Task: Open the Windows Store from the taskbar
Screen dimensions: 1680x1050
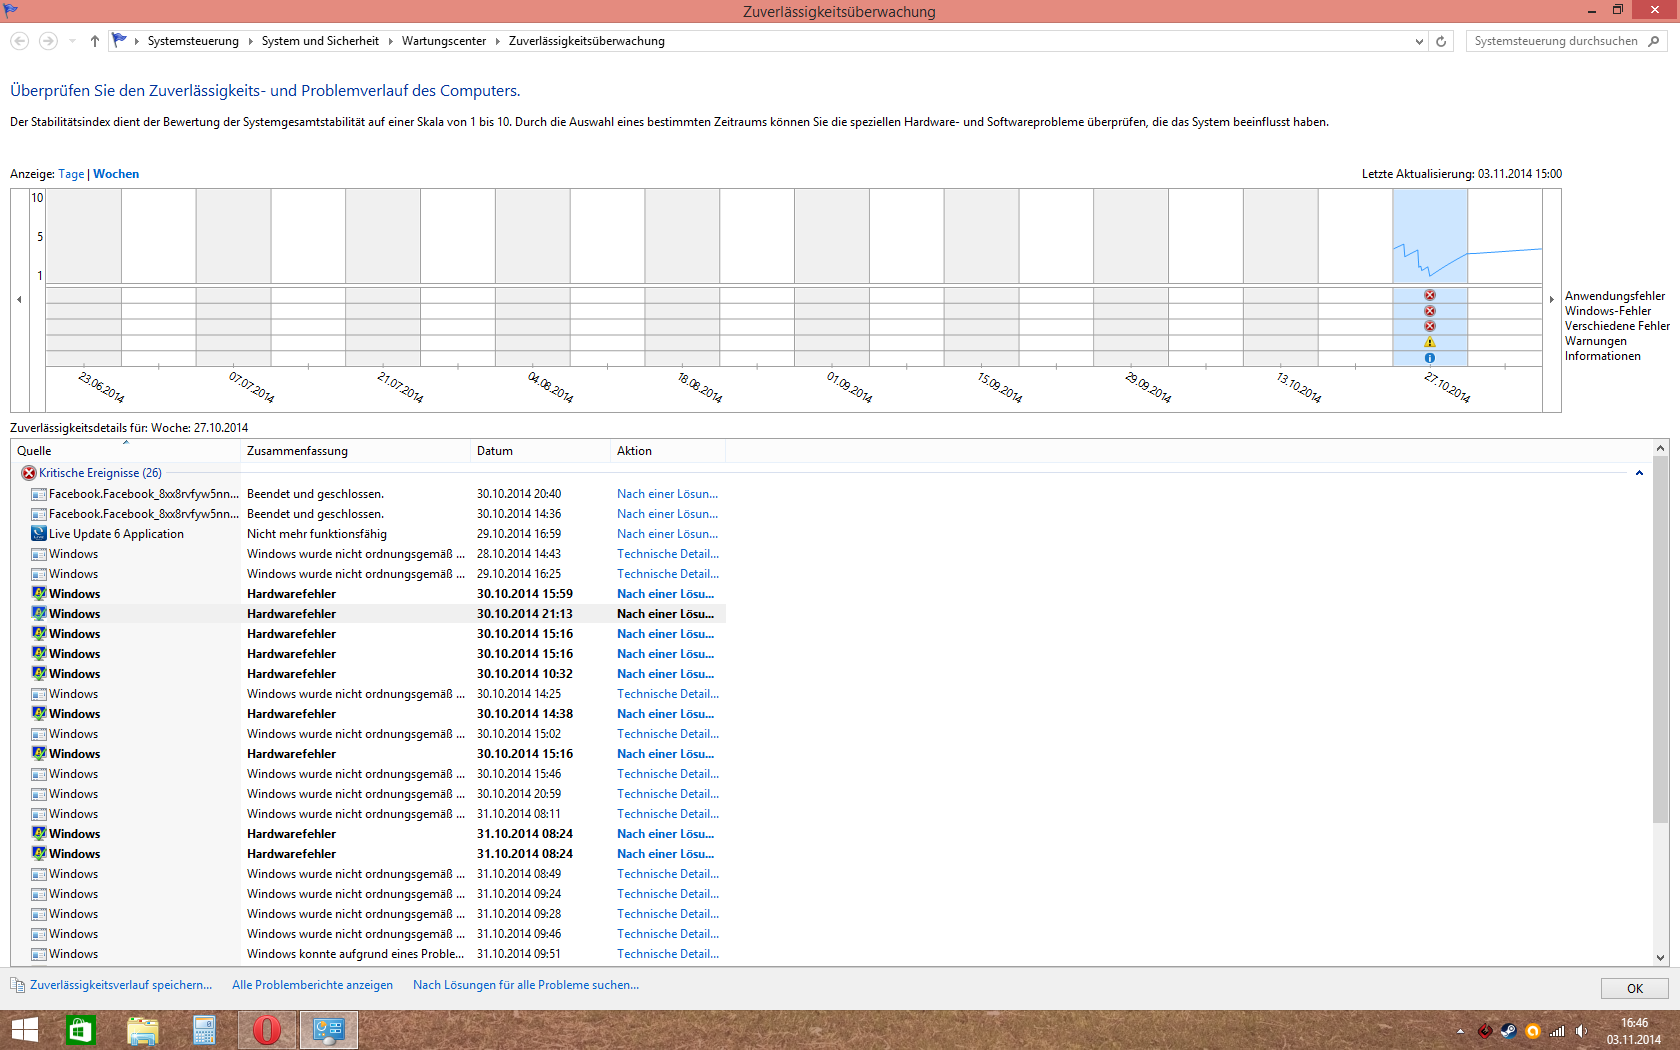Action: click(x=80, y=1030)
